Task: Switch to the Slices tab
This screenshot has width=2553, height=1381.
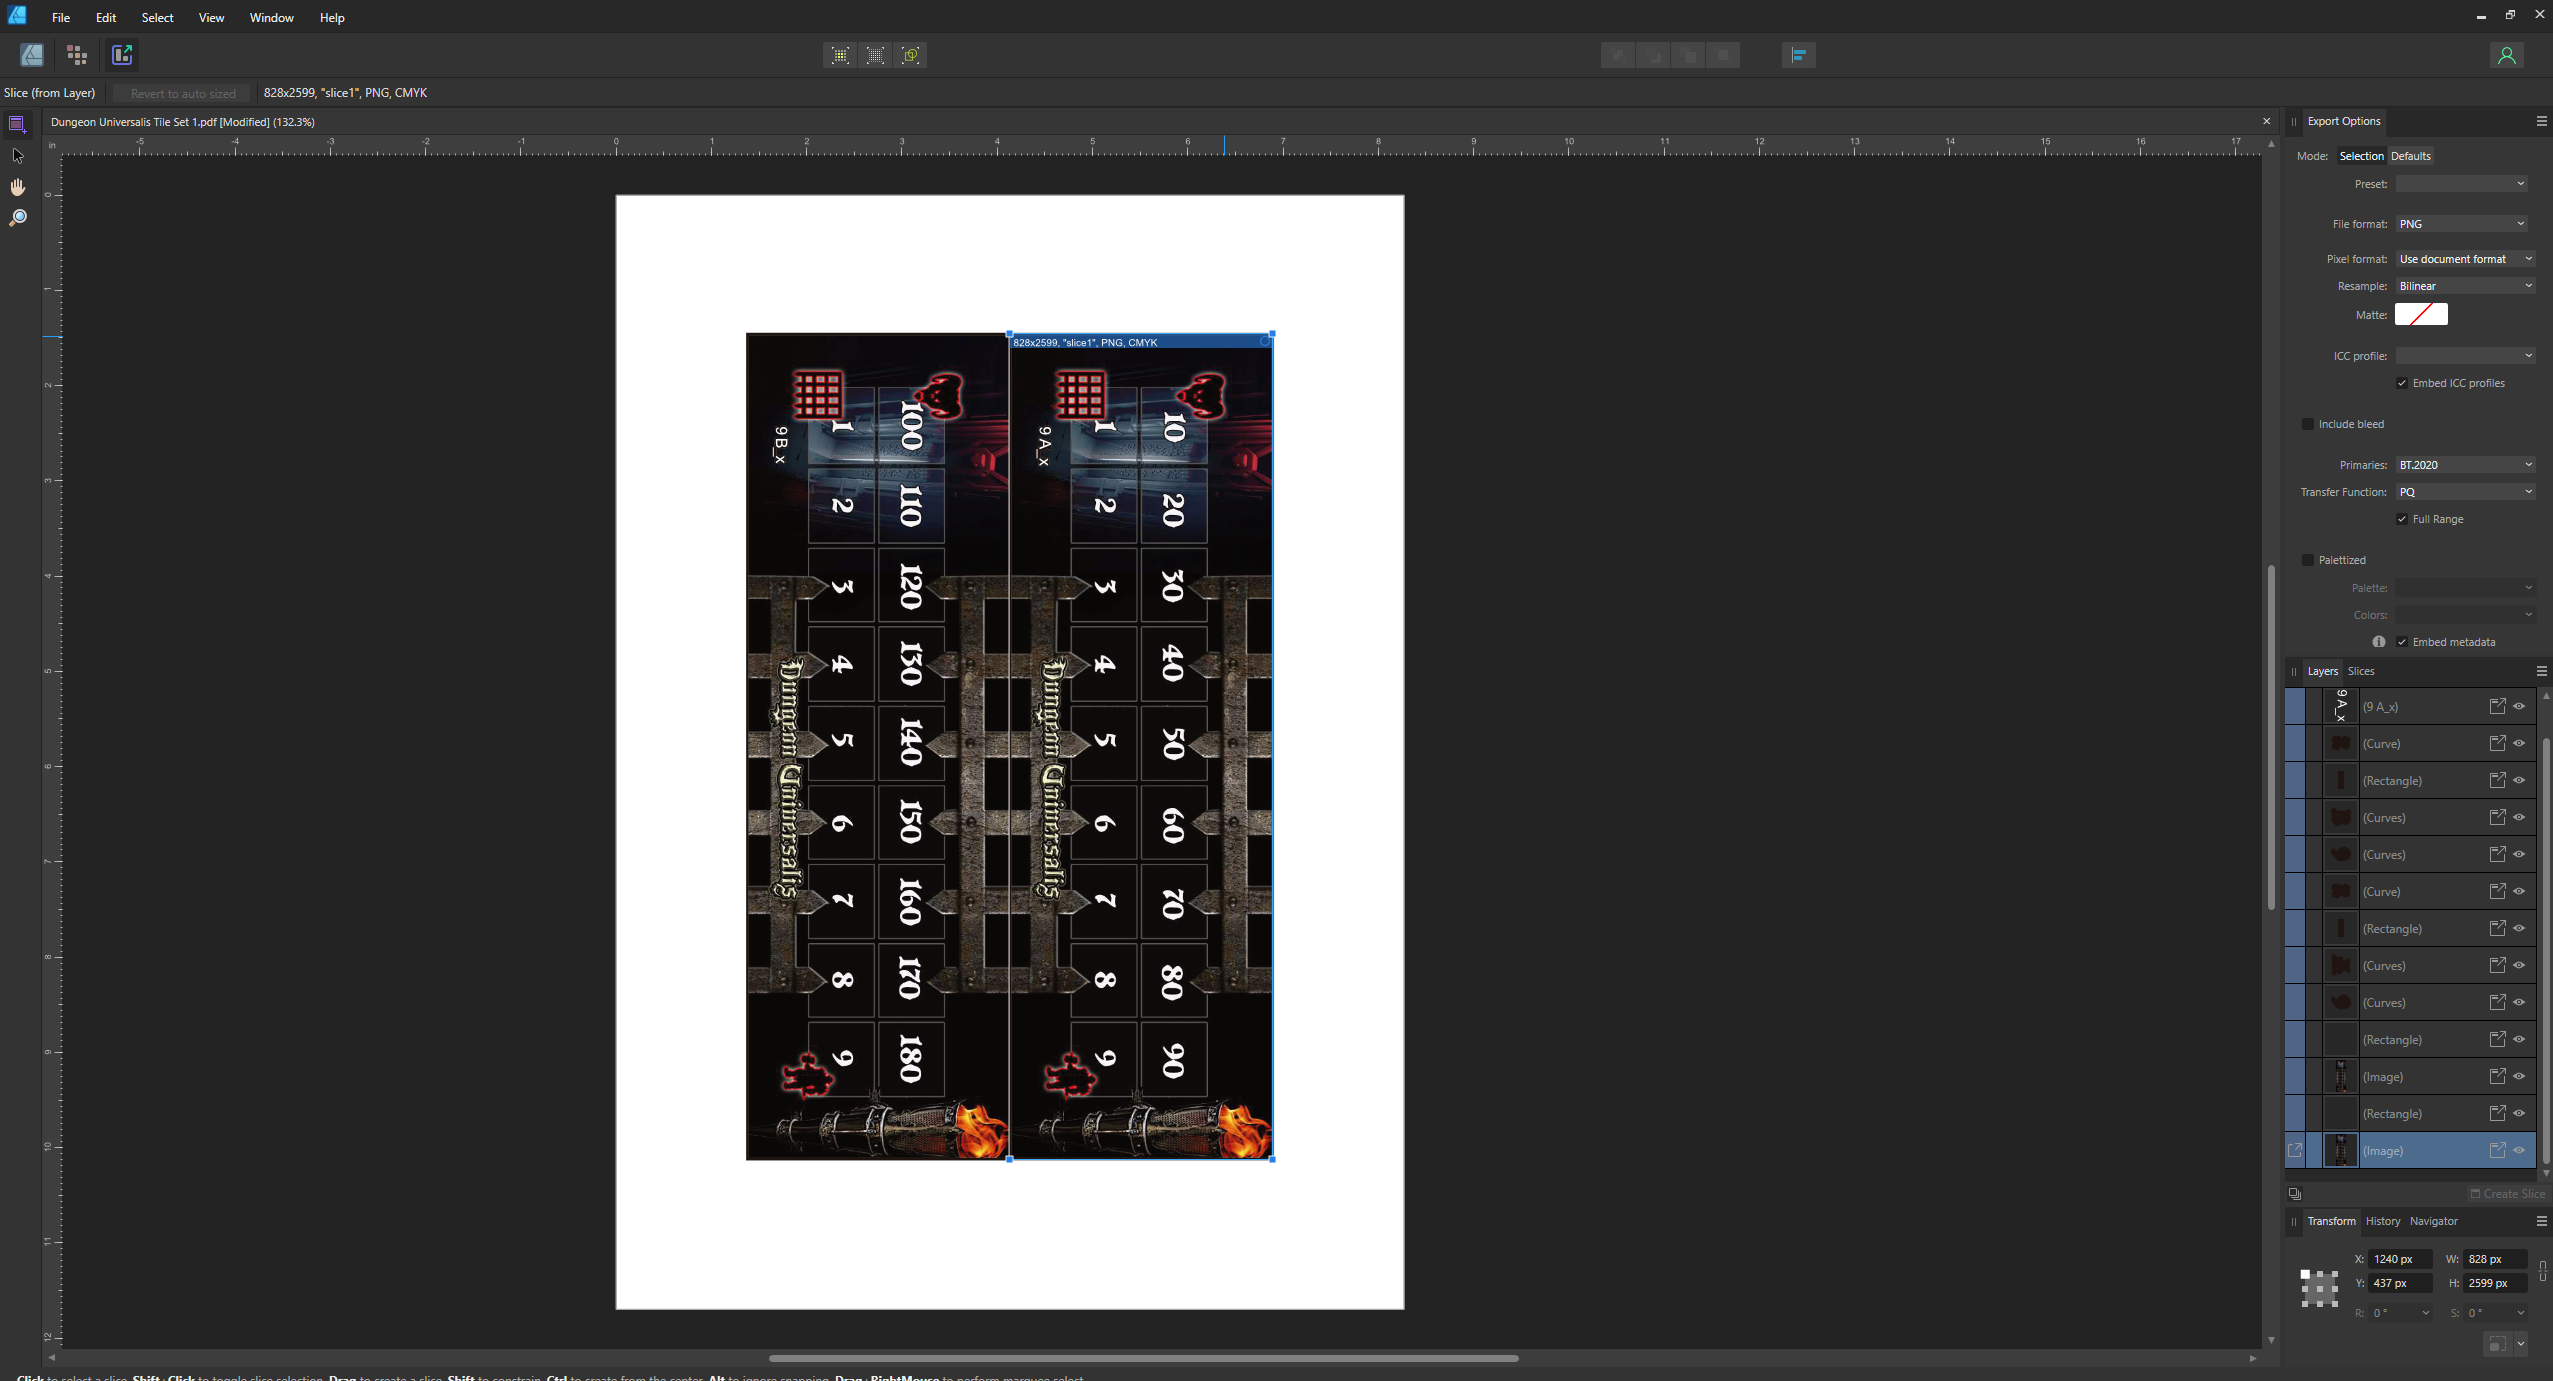Action: click(x=2361, y=671)
